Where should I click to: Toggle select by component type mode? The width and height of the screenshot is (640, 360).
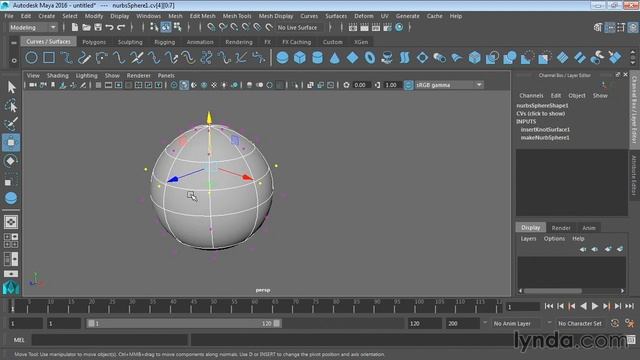coord(177,27)
